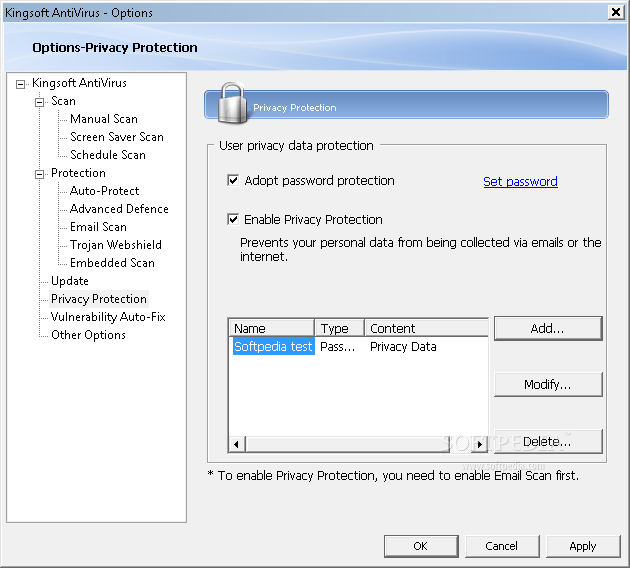
Task: Open the Update options page
Action: point(70,281)
